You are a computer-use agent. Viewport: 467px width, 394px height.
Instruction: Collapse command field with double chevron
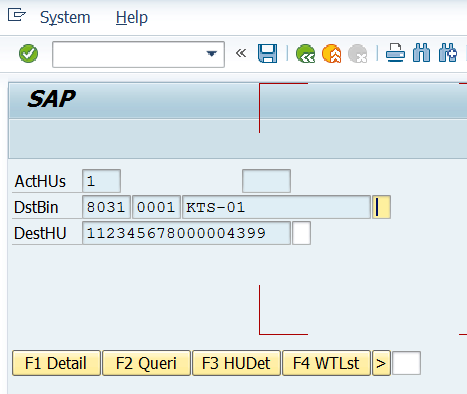point(241,53)
